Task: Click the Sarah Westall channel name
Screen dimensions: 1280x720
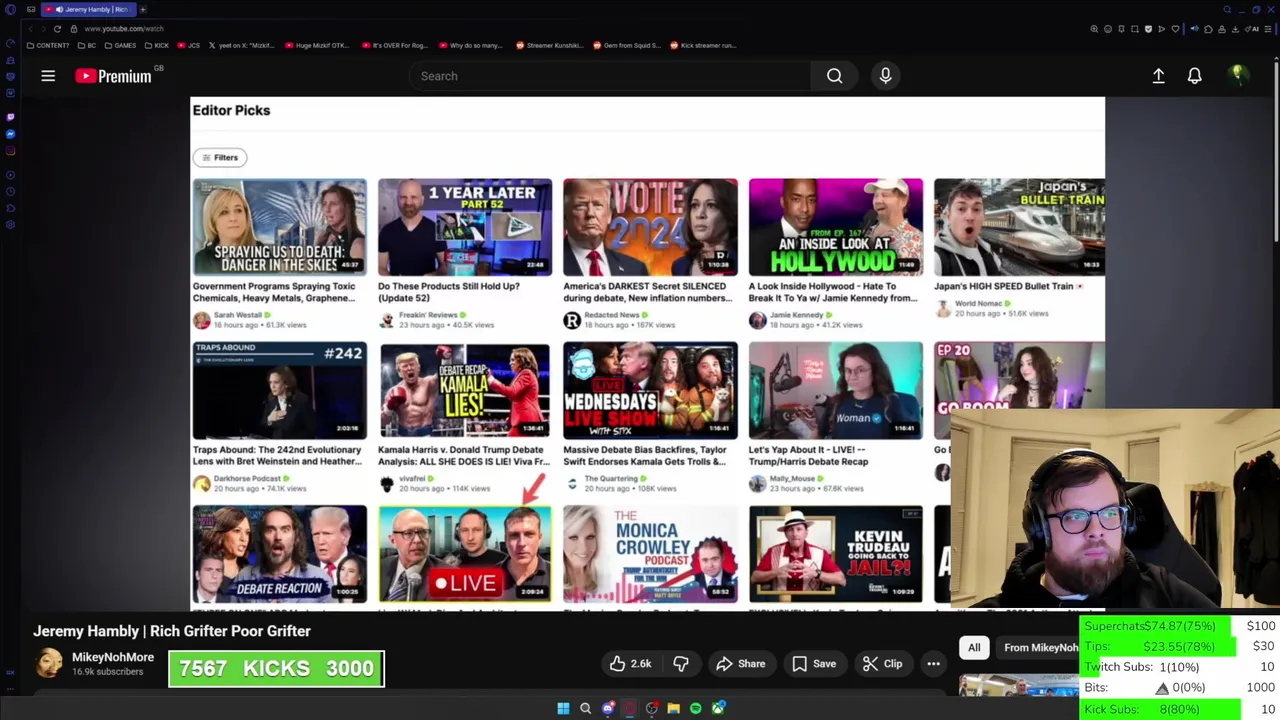Action: coord(237,315)
